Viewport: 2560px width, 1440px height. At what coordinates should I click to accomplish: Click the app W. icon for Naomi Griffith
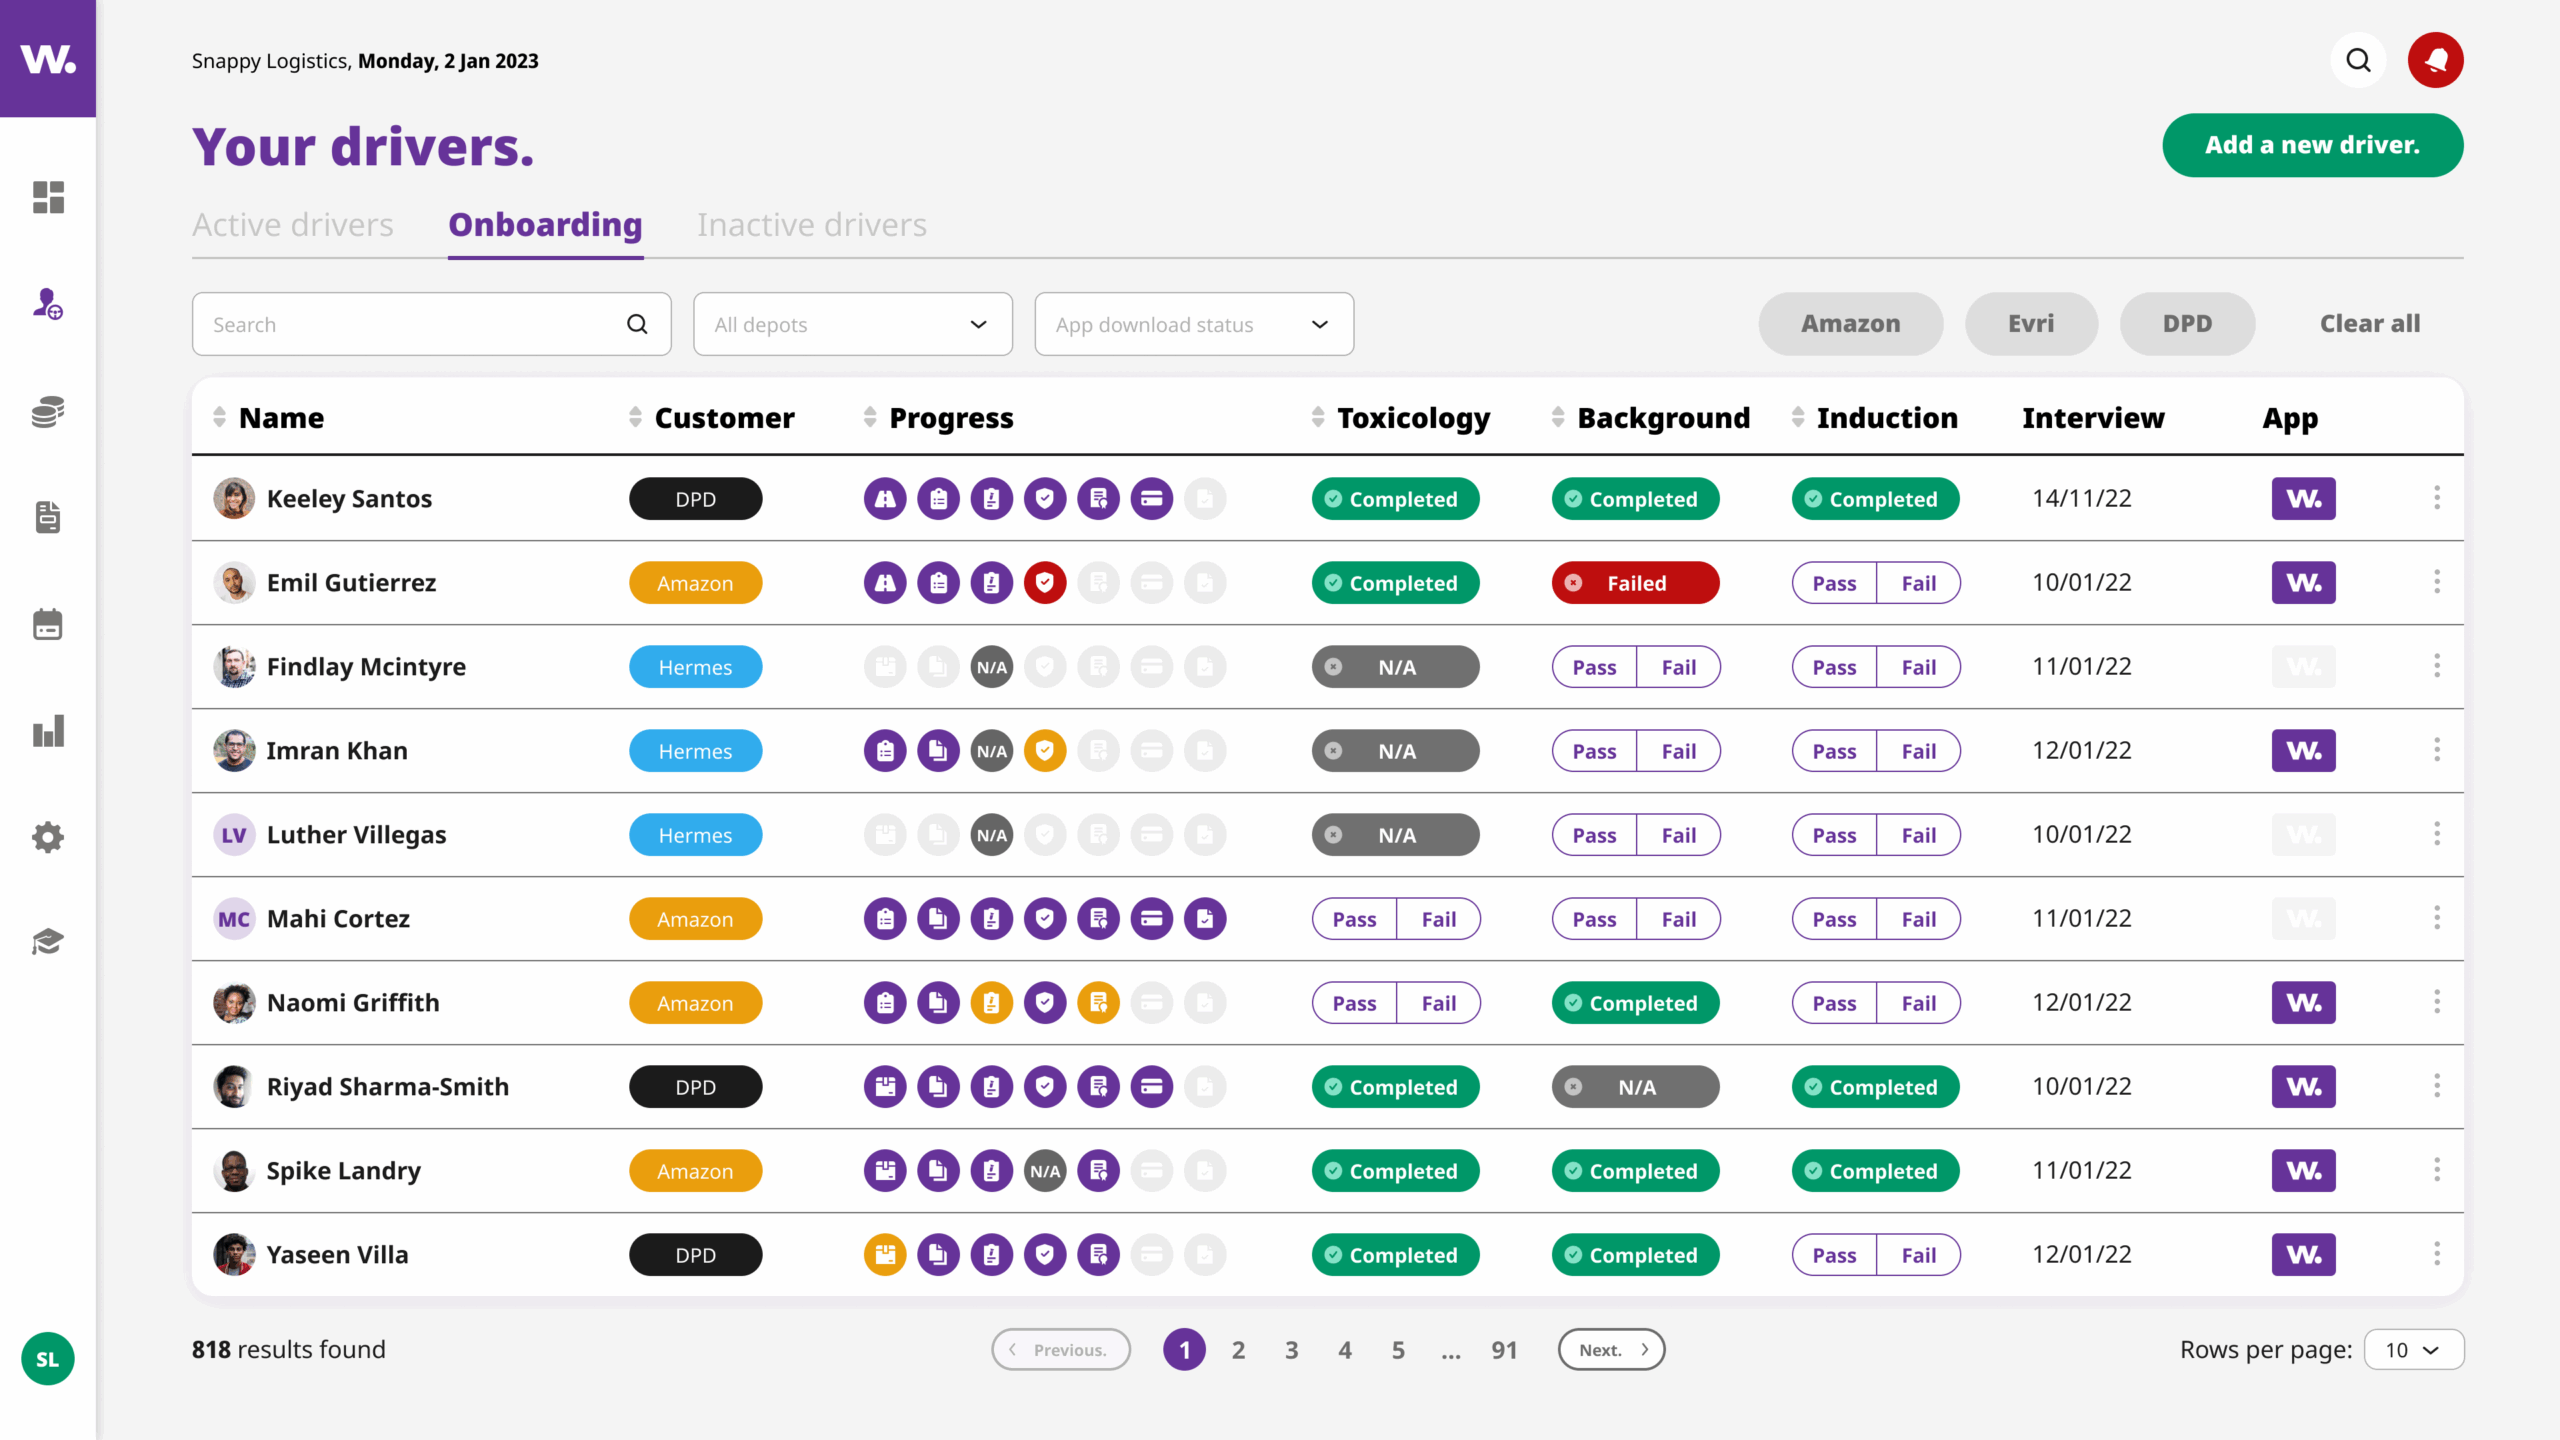[x=2304, y=1003]
